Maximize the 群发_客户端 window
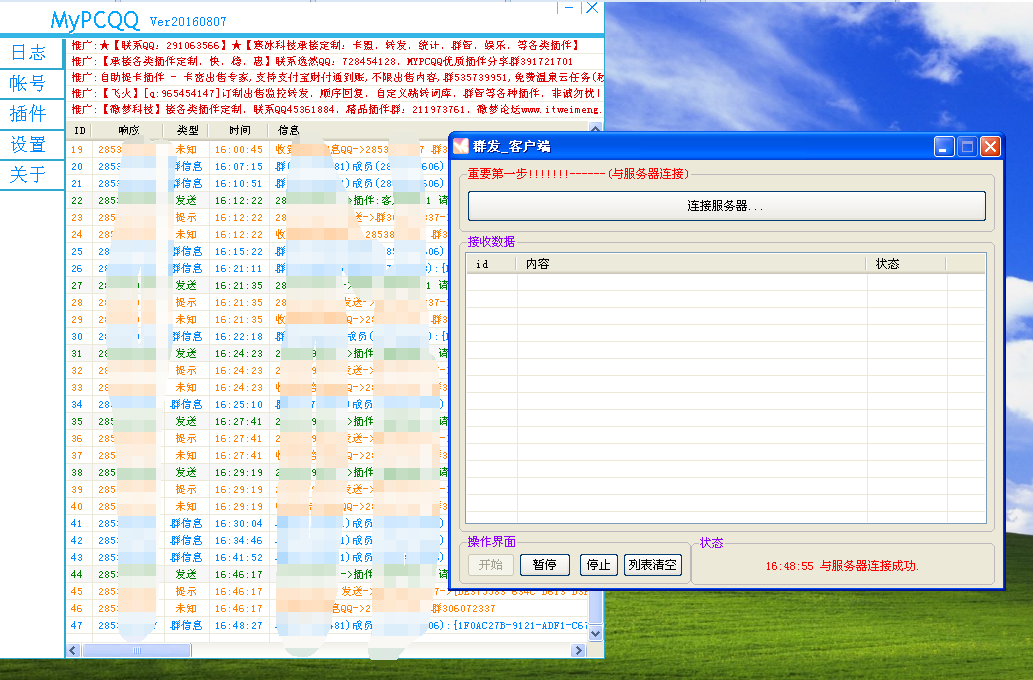 click(967, 147)
